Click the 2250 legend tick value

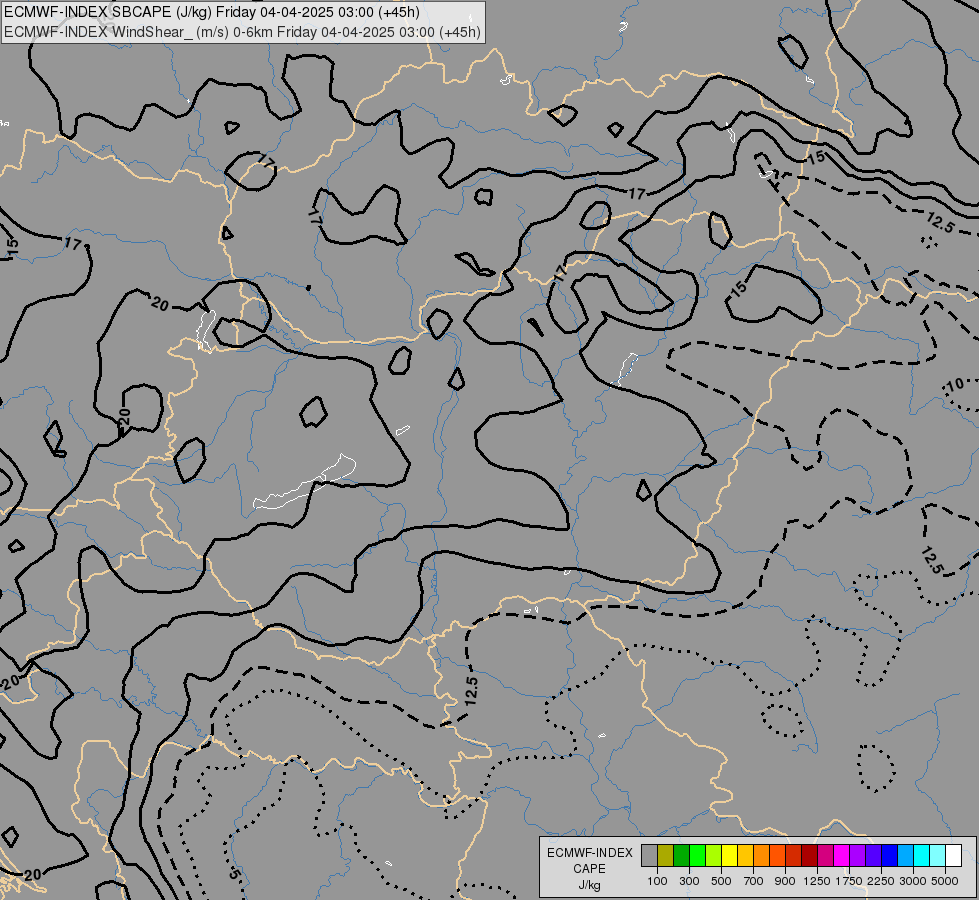[x=881, y=881]
